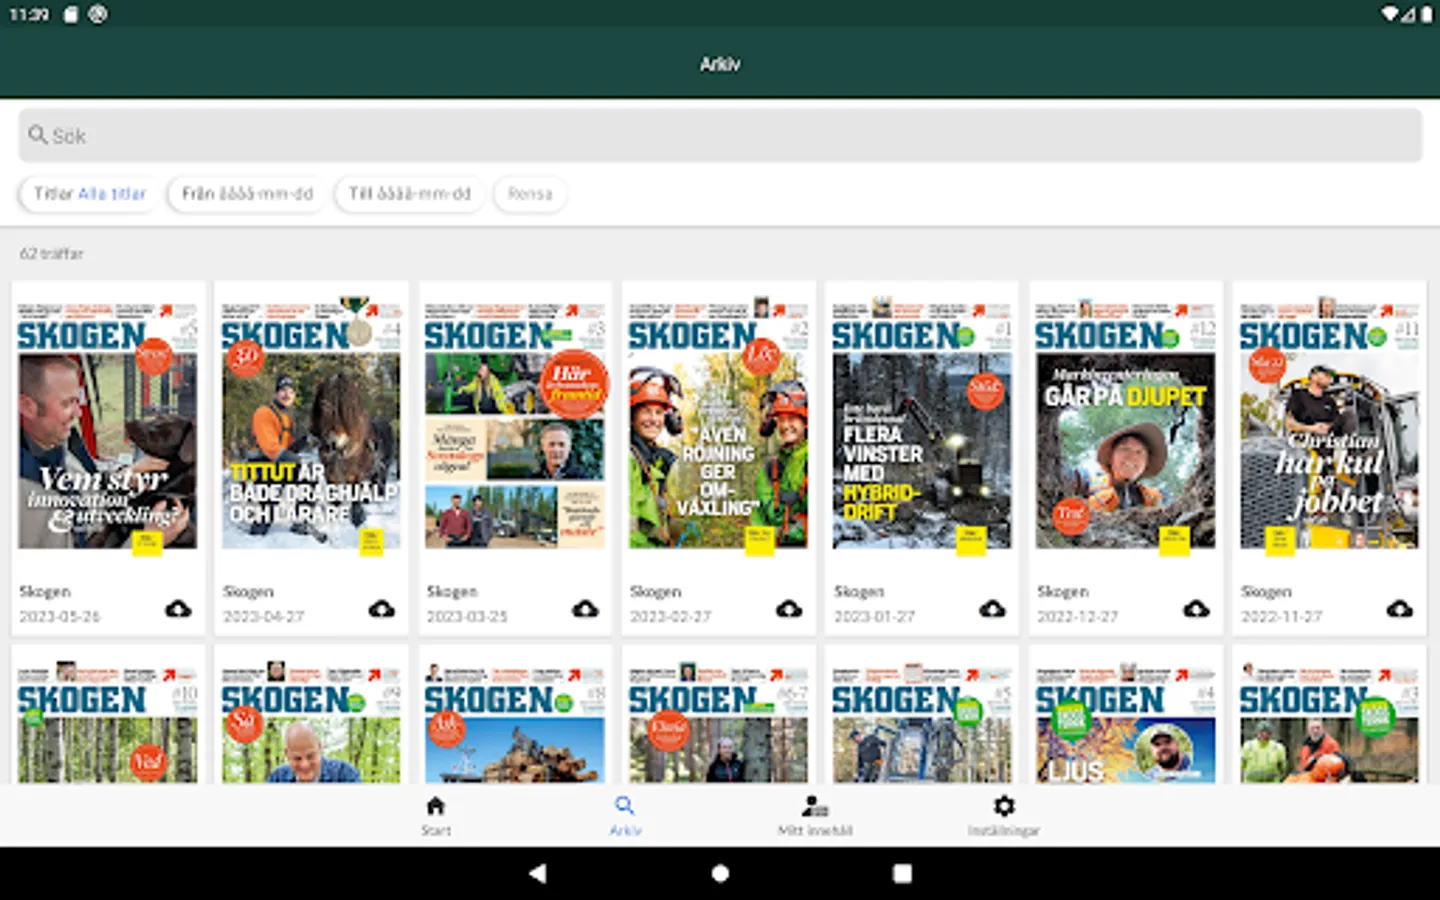Open the Christian har kul på jobbet cover
Viewport: 1440px width, 900px height.
[1329, 425]
